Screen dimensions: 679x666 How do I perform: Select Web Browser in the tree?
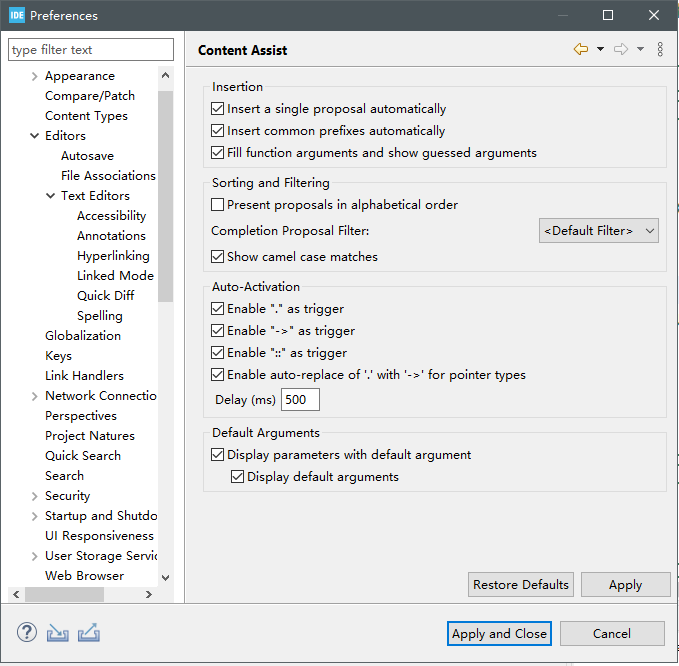[x=84, y=575]
